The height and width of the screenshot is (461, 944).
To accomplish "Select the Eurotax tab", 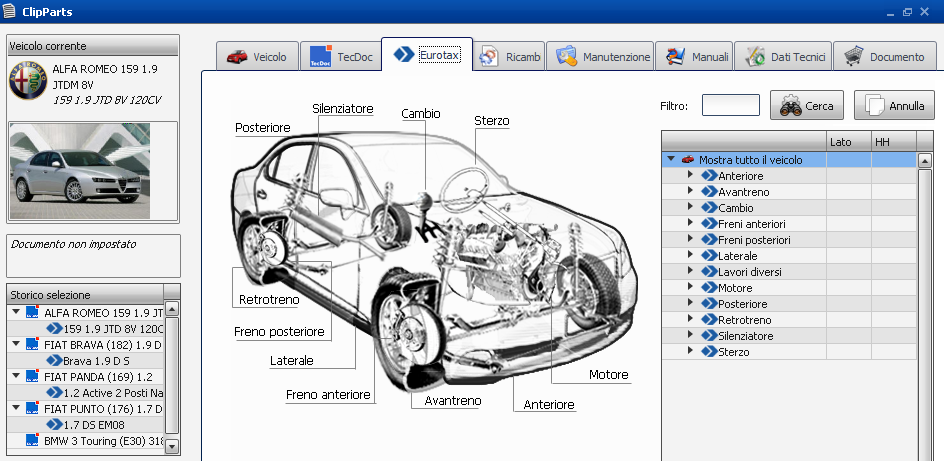I will 427,55.
